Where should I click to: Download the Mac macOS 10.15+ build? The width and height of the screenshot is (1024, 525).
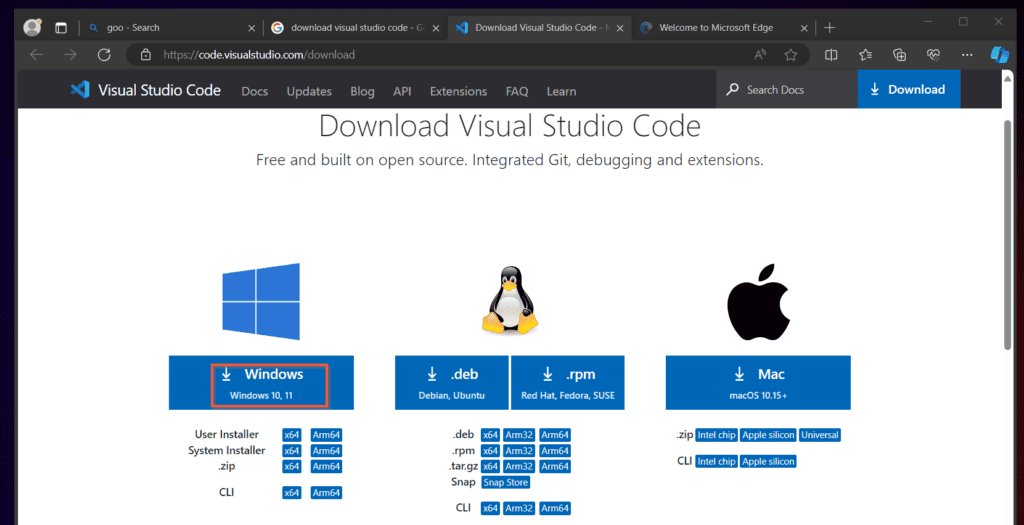[x=758, y=383]
